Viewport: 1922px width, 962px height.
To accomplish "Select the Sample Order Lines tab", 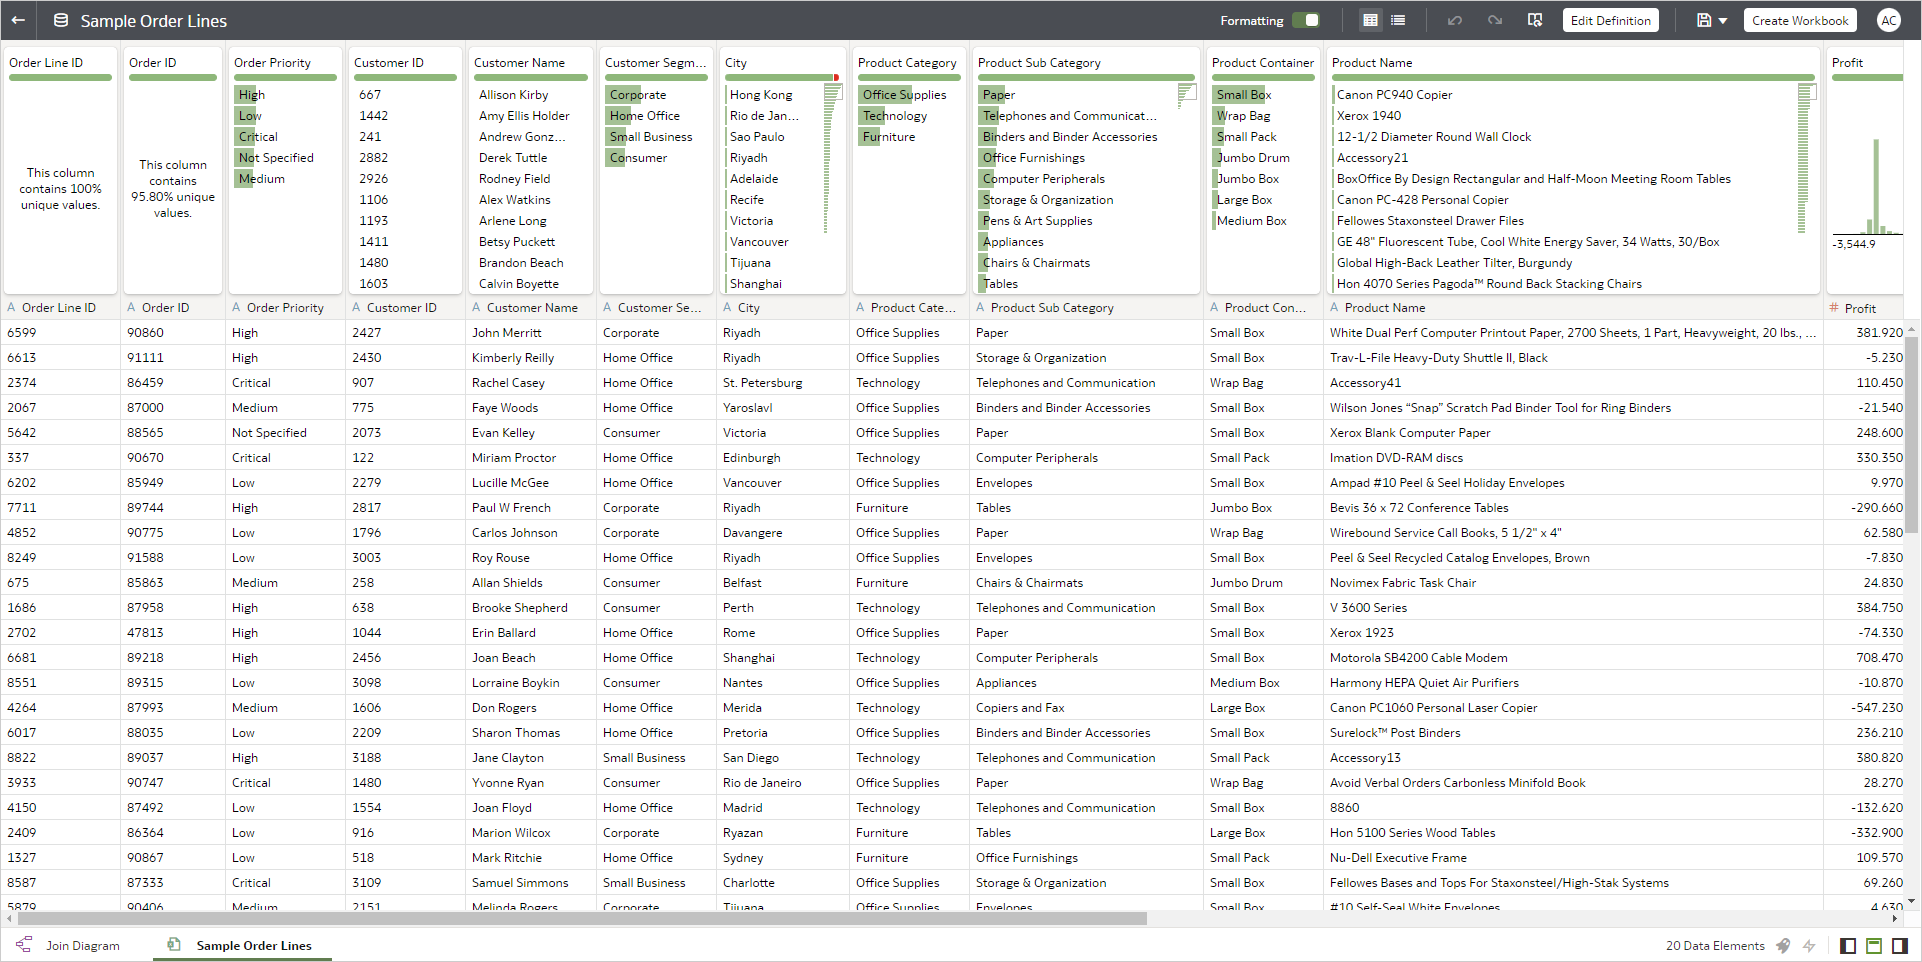I will 253,945.
